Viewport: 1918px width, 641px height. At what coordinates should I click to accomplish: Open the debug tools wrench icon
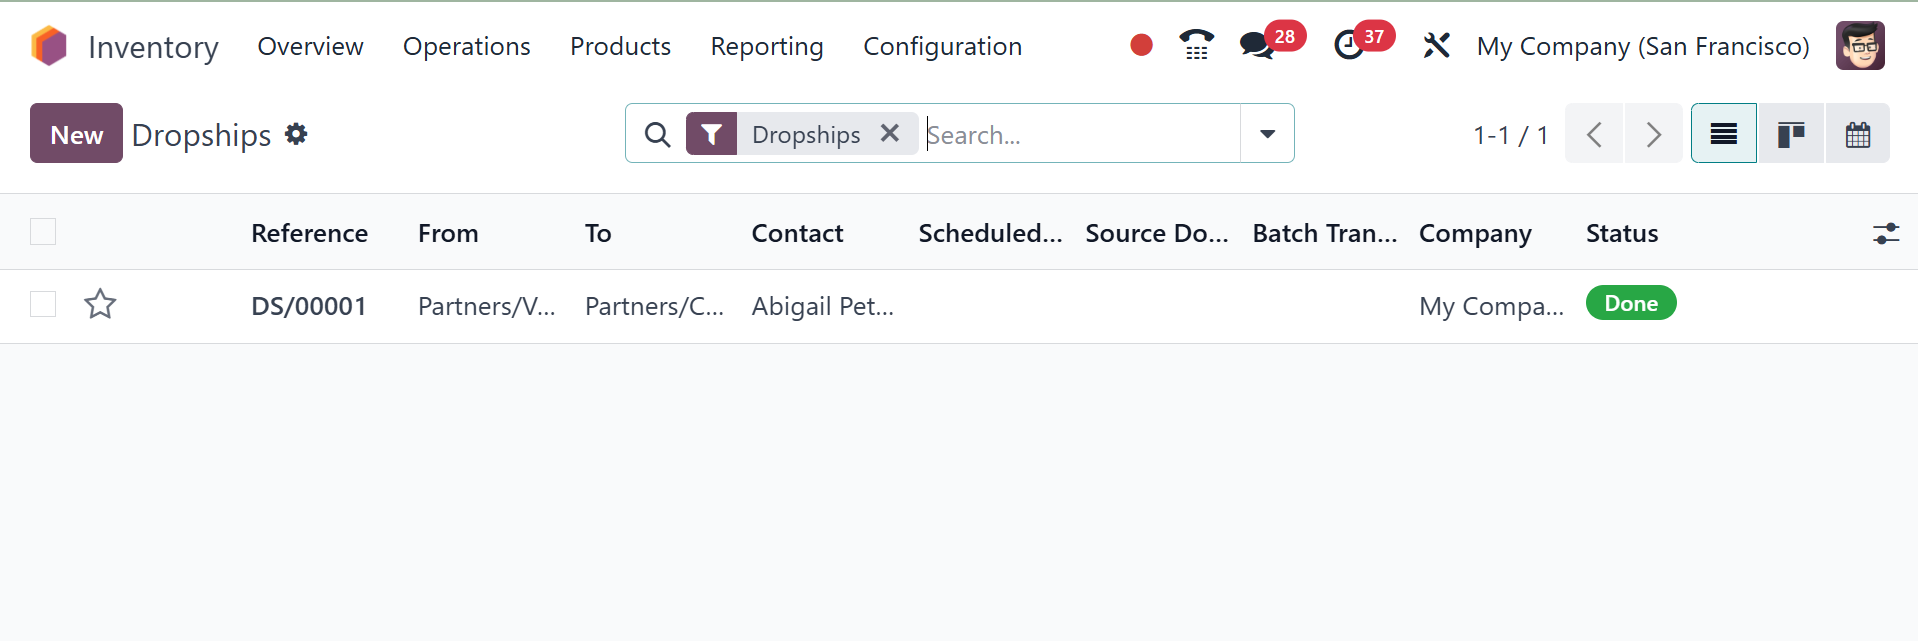coord(1436,46)
